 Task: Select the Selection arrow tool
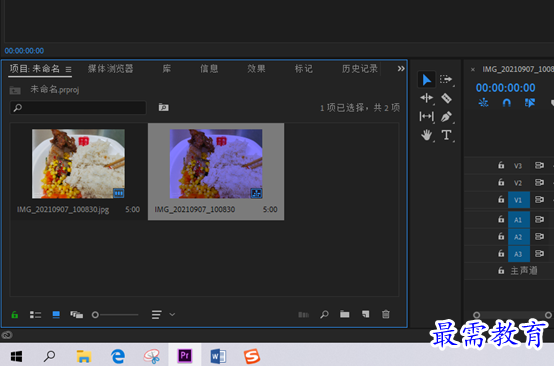426,79
